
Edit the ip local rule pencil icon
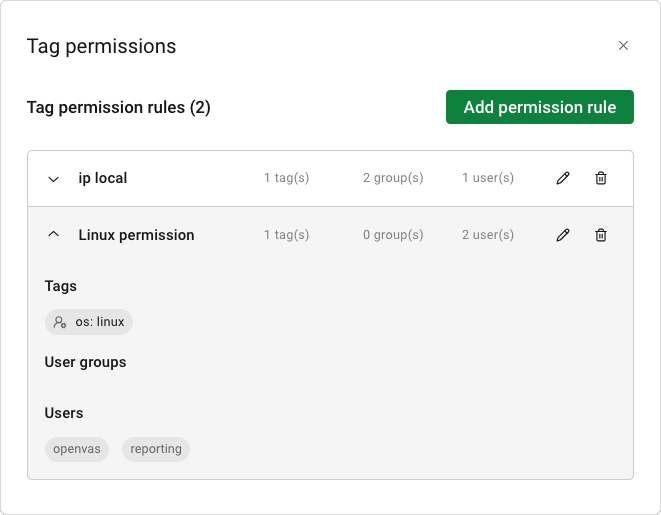click(x=563, y=178)
